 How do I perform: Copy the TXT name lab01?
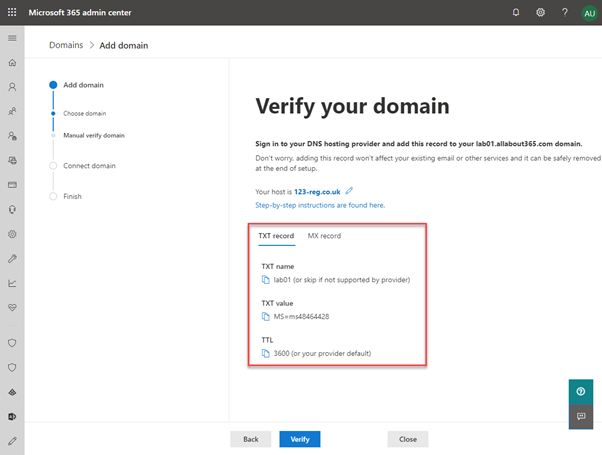tap(265, 280)
